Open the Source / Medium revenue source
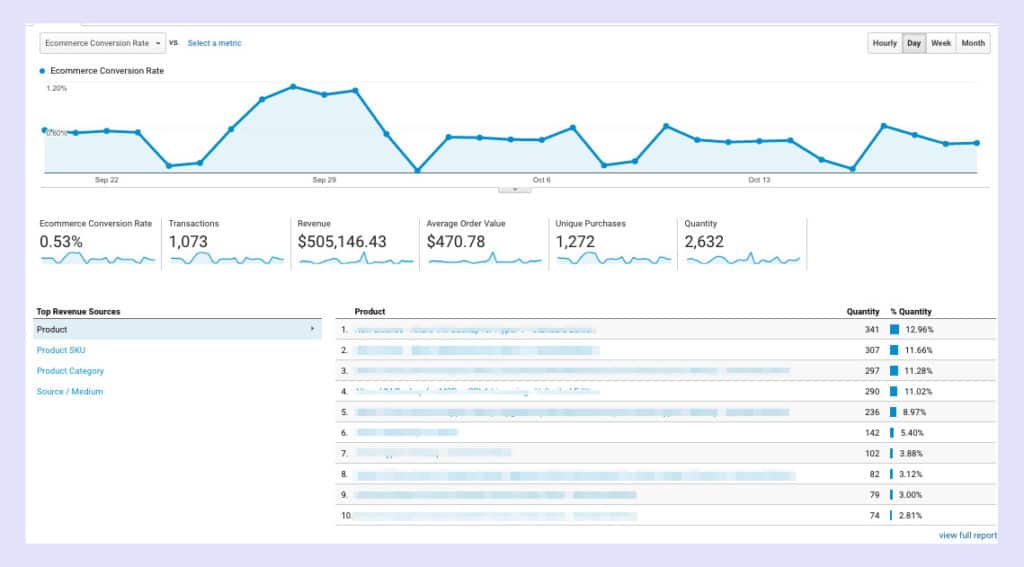This screenshot has height=567, width=1024. [70, 392]
